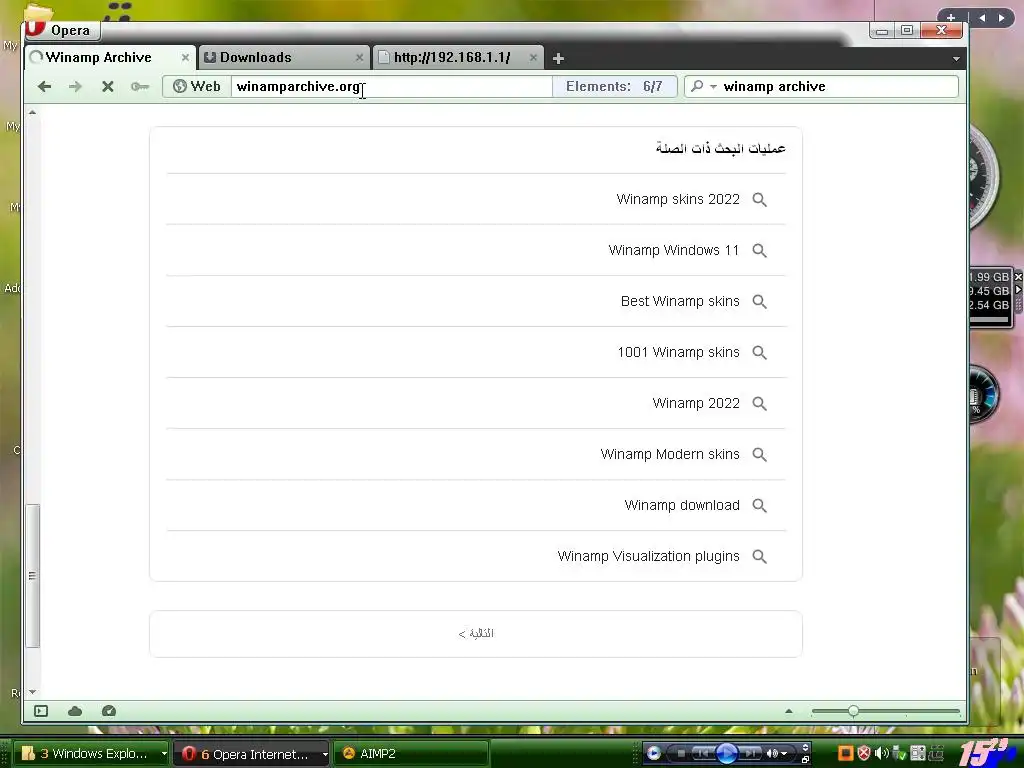Open Winamp skins 2022 related search
1024x768 pixels.
click(x=678, y=199)
